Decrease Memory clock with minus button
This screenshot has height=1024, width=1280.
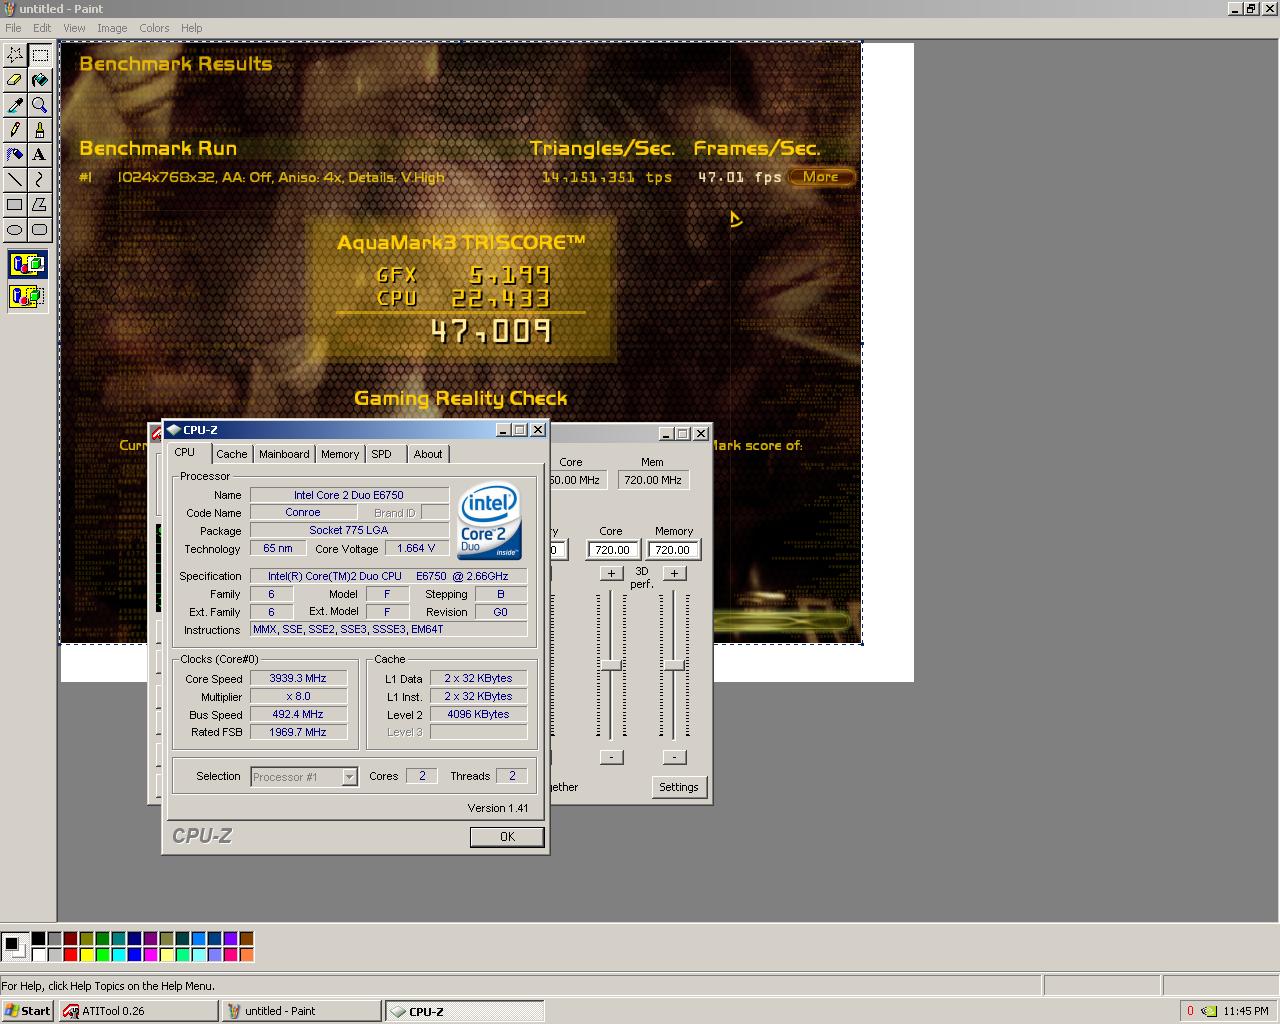(x=674, y=757)
